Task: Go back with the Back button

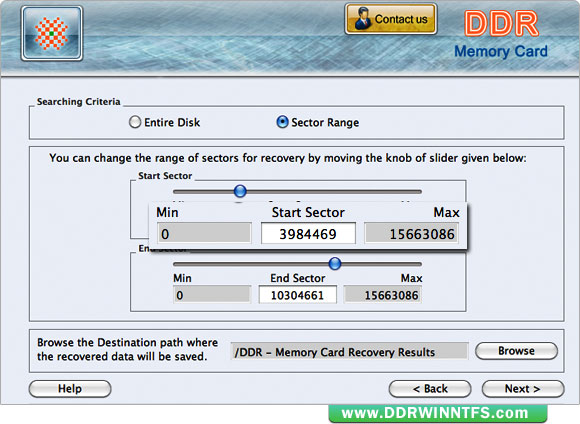Action: (x=430, y=389)
